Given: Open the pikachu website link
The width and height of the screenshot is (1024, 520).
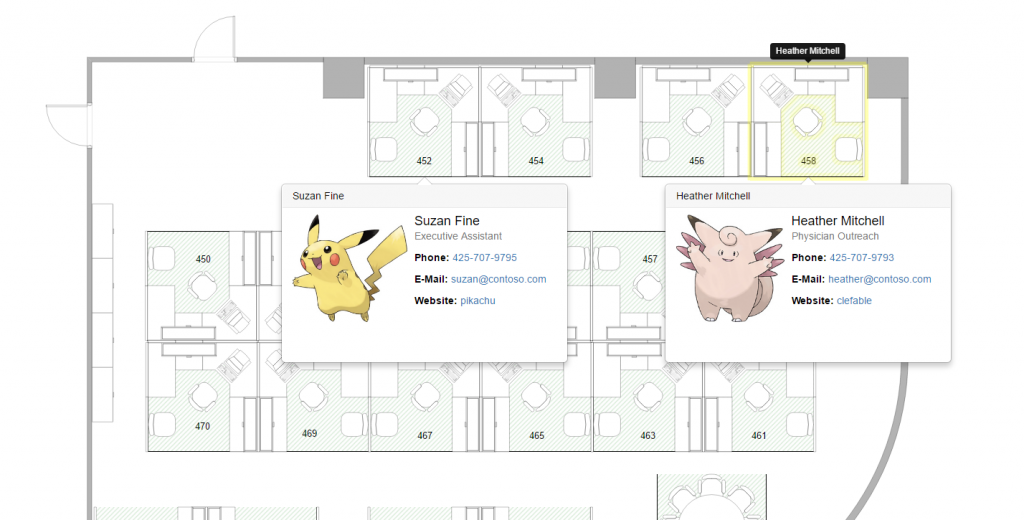Looking at the screenshot, I should 477,301.
